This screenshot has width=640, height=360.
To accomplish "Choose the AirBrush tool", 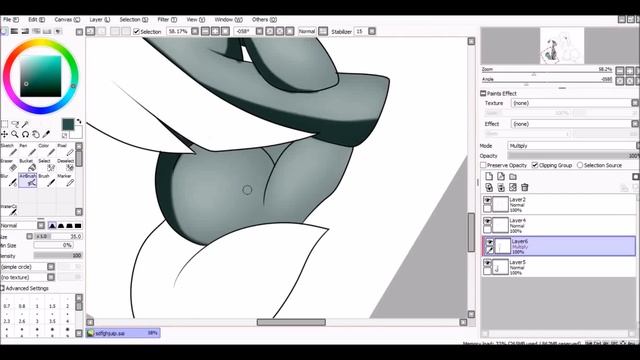I will pyautogui.click(x=28, y=180).
